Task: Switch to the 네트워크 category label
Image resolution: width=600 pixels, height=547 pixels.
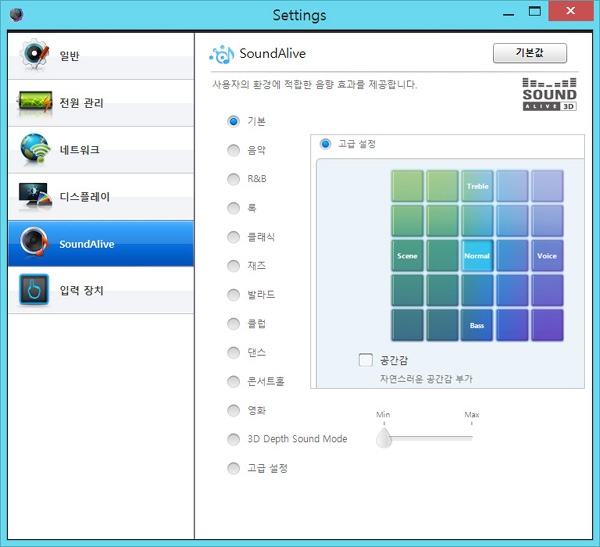Action: (79, 150)
